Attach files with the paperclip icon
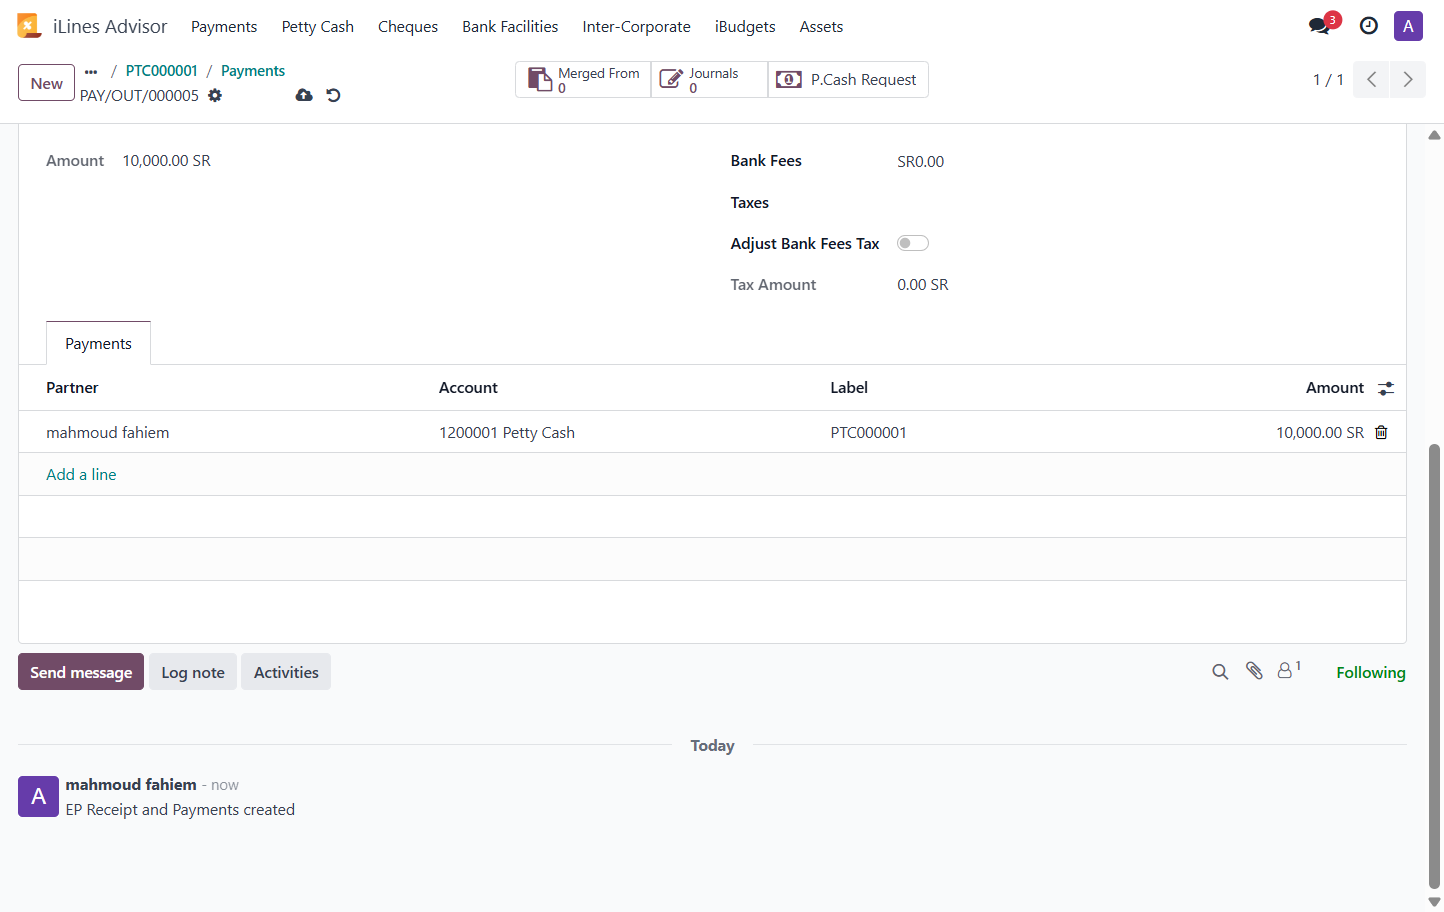 (1254, 671)
